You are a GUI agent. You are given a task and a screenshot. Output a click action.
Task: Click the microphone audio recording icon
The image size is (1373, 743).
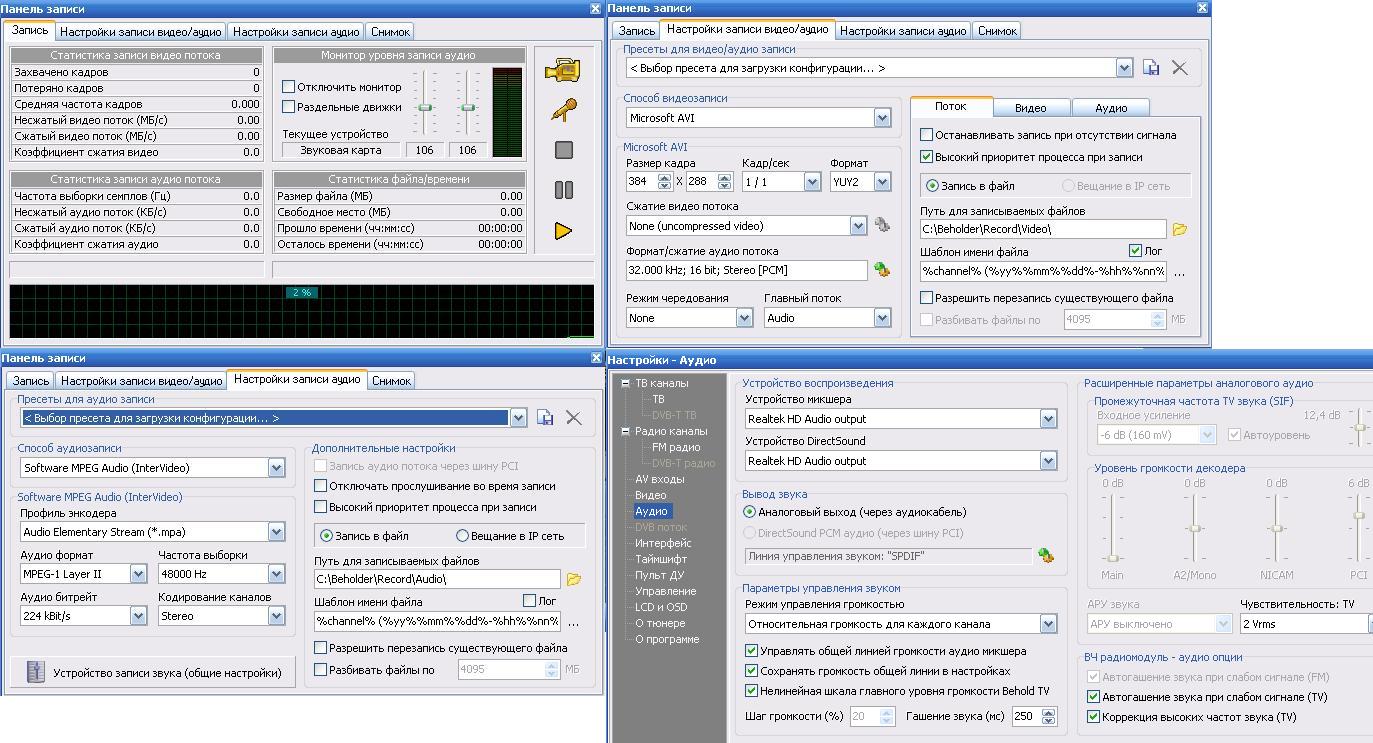tap(563, 109)
